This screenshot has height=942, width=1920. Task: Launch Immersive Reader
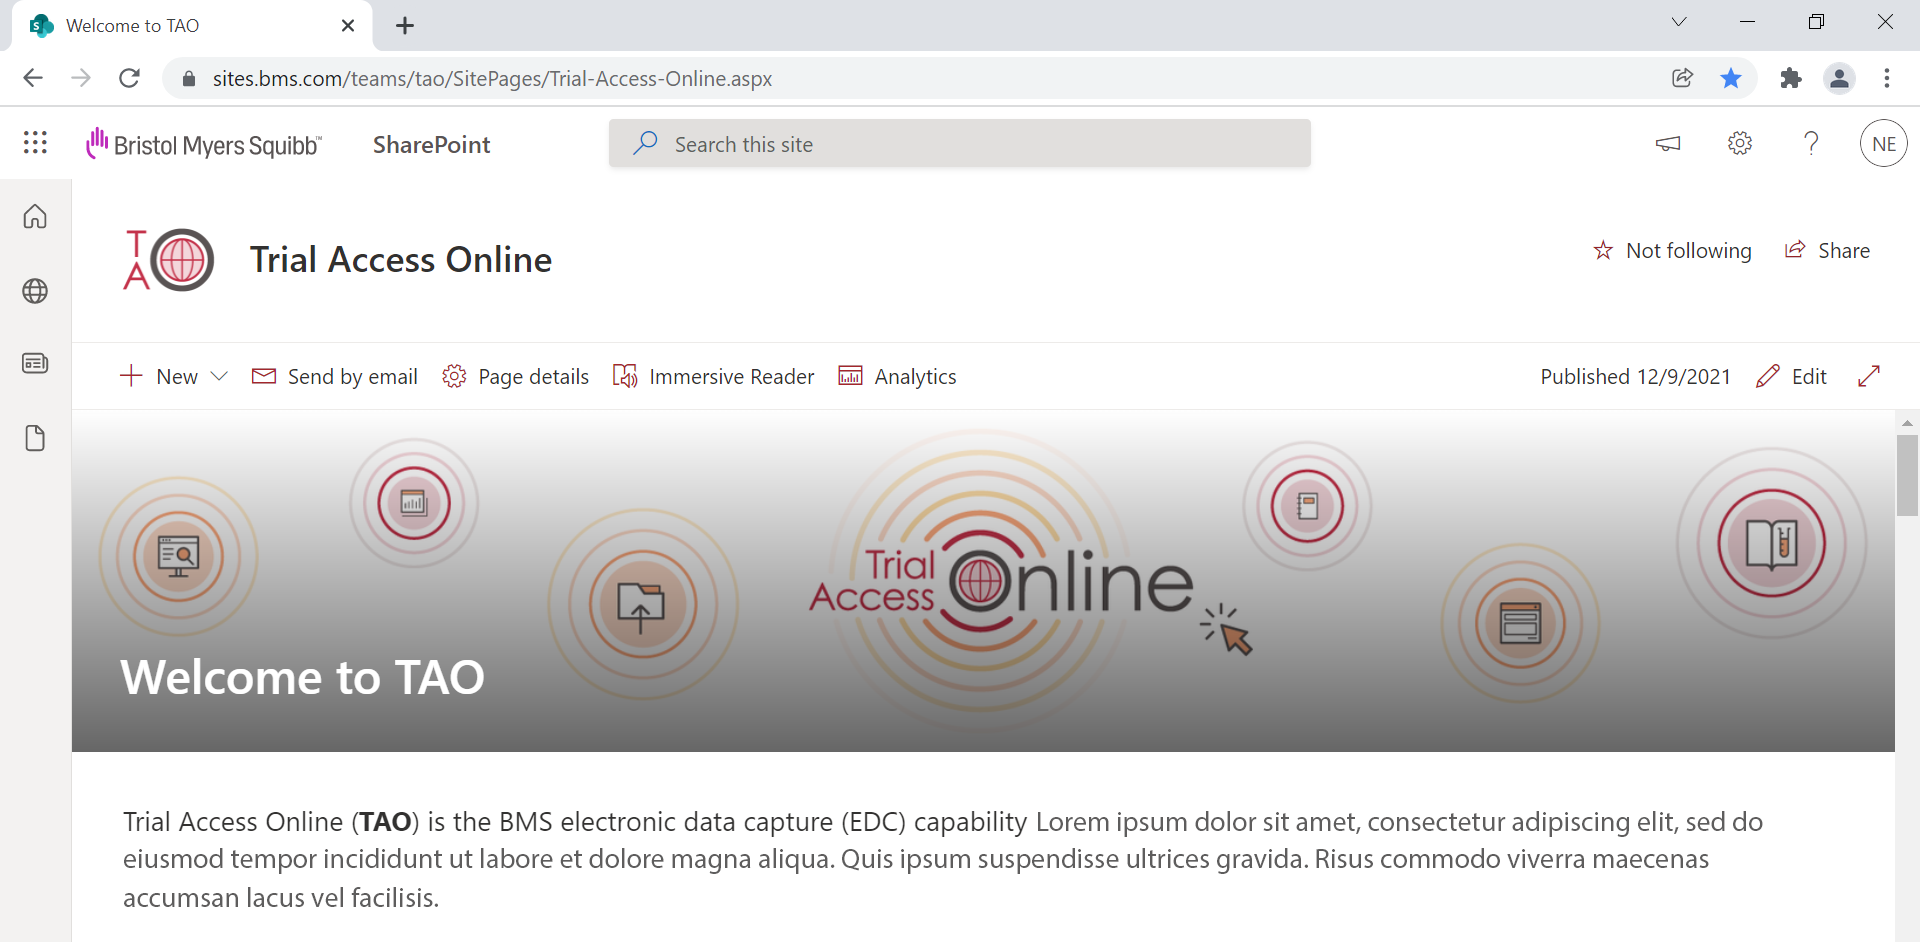713,377
